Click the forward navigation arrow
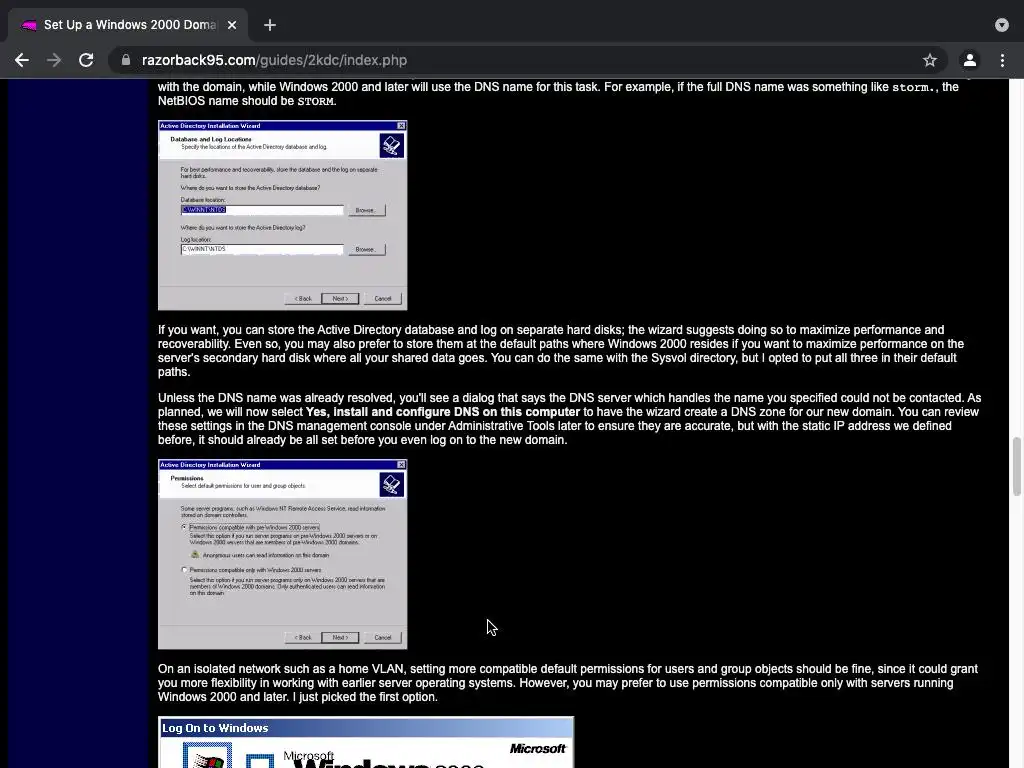Image resolution: width=1024 pixels, height=768 pixels. (54, 60)
